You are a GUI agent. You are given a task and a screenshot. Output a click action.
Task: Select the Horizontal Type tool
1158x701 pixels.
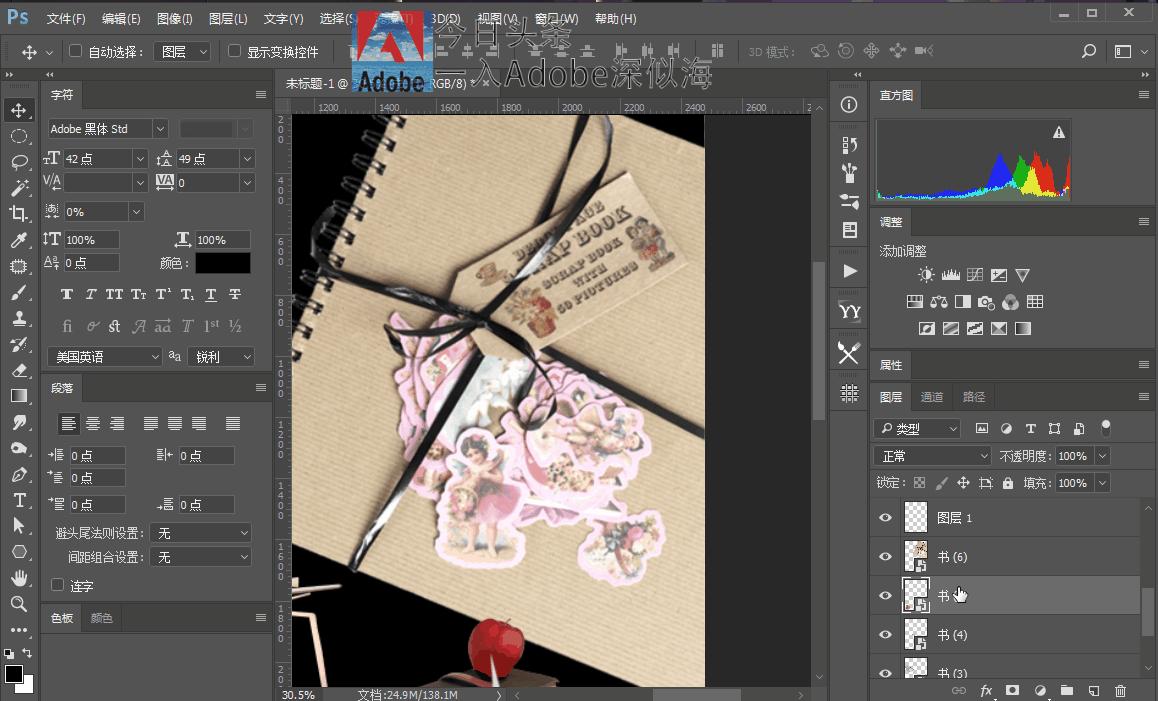click(x=18, y=500)
